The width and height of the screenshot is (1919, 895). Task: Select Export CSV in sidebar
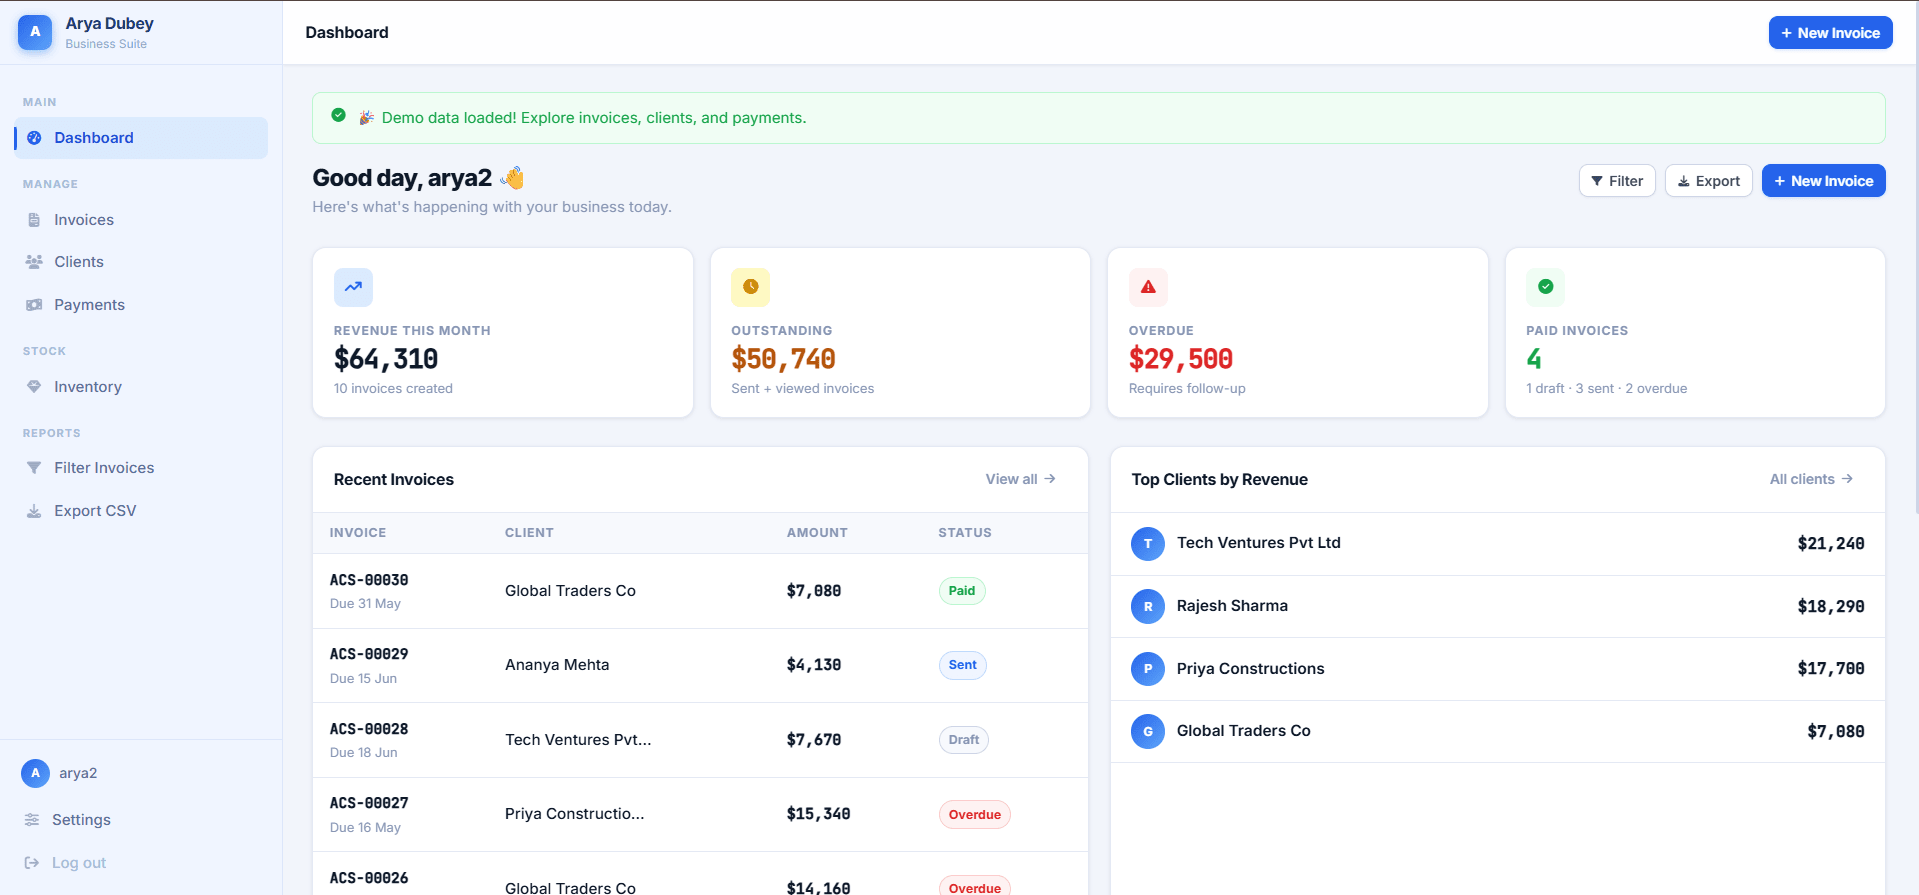pyautogui.click(x=141, y=511)
